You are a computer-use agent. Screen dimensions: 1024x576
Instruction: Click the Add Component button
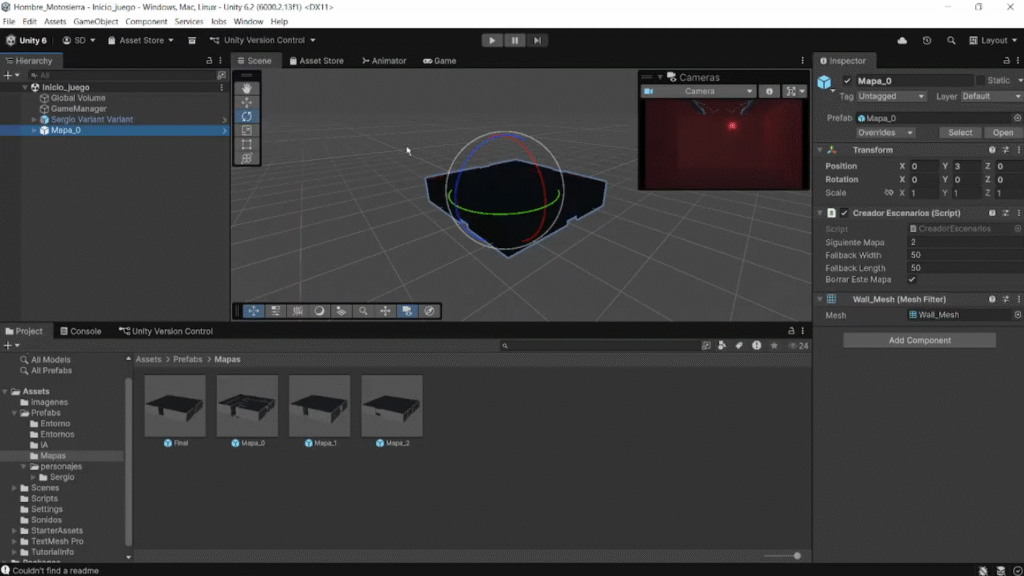click(x=919, y=340)
